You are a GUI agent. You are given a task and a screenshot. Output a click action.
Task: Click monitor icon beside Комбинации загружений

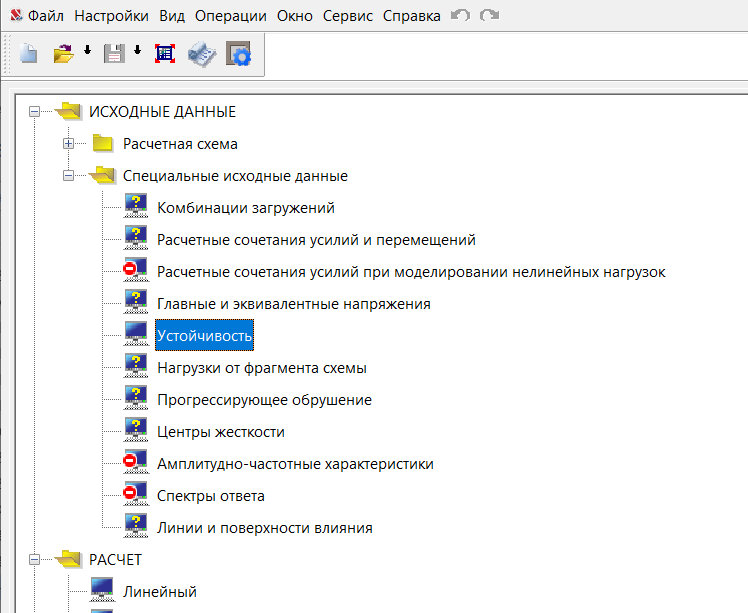point(136,206)
